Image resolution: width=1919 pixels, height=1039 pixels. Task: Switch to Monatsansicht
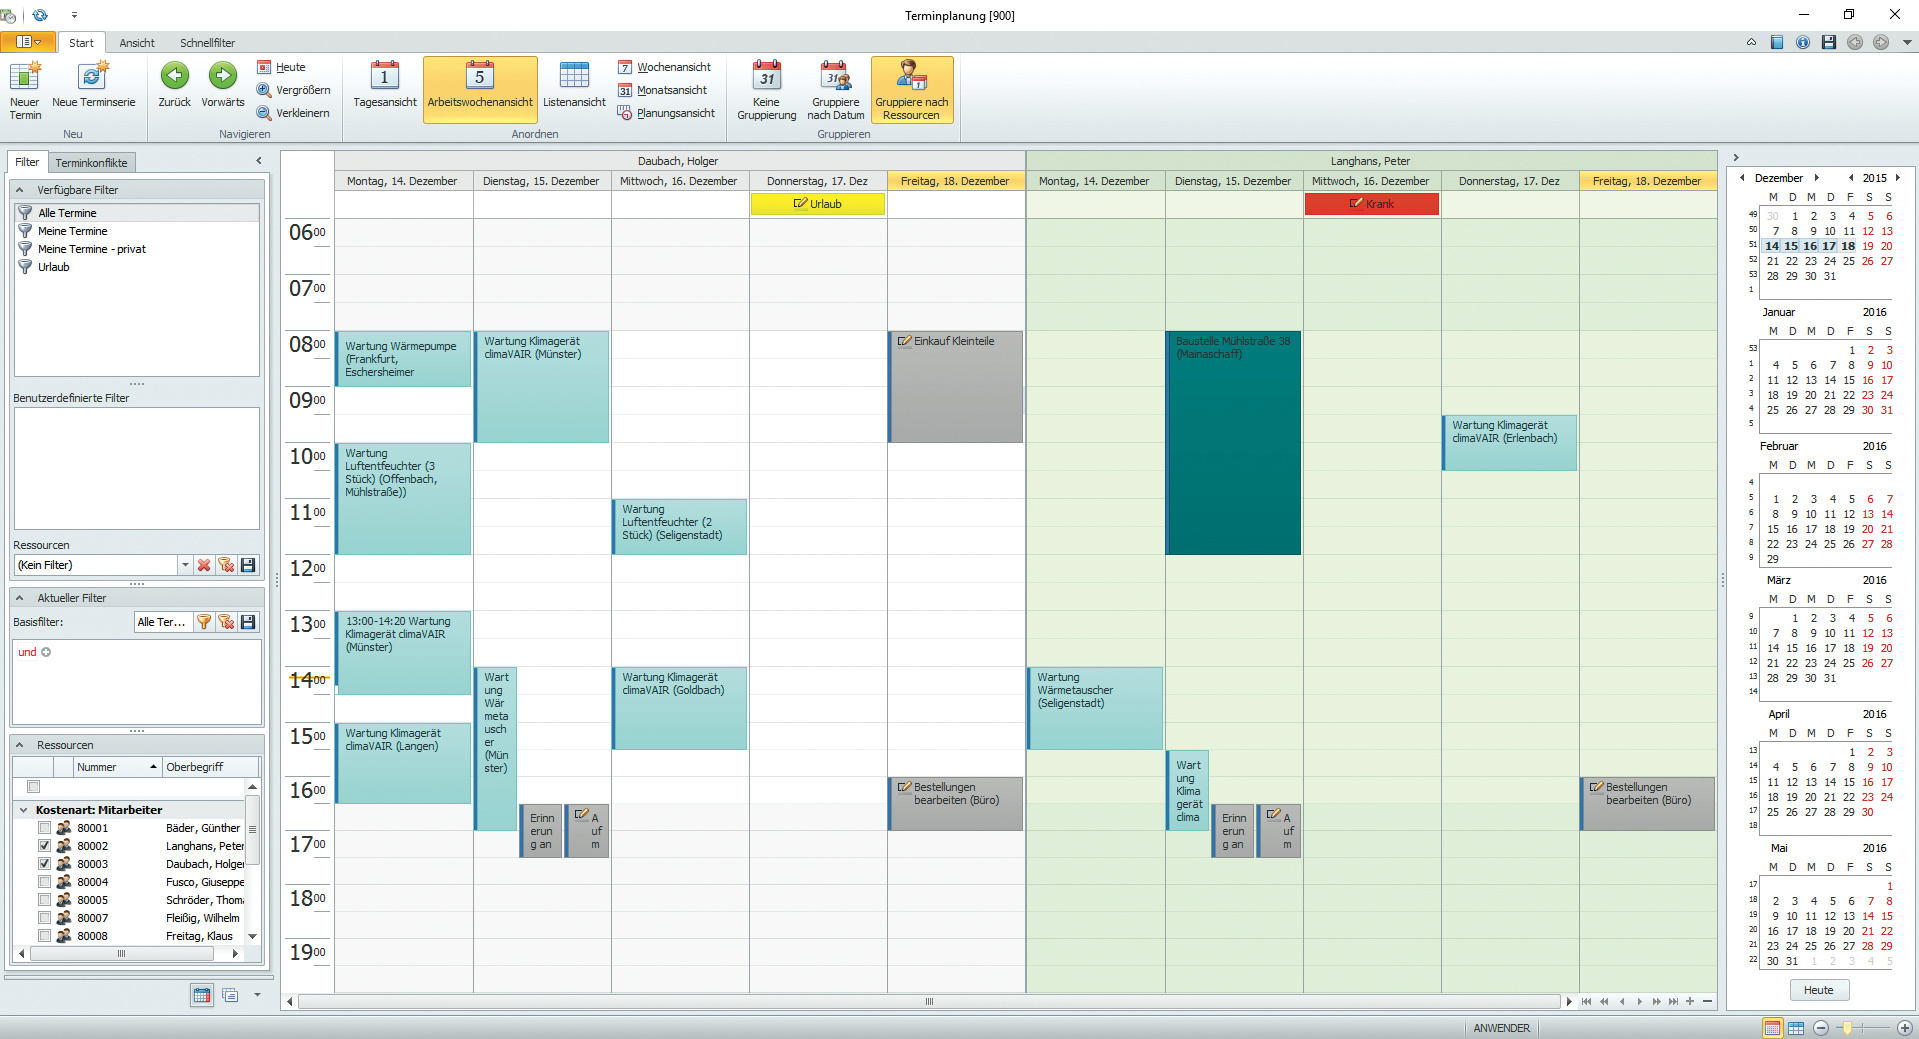point(662,90)
